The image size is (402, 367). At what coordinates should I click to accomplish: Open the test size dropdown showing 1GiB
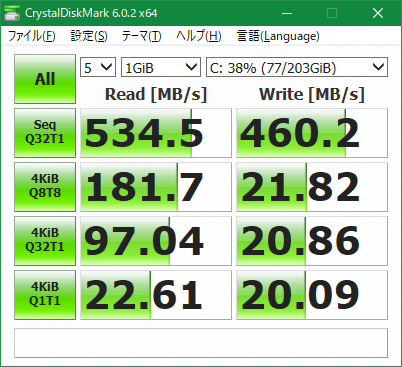click(161, 67)
